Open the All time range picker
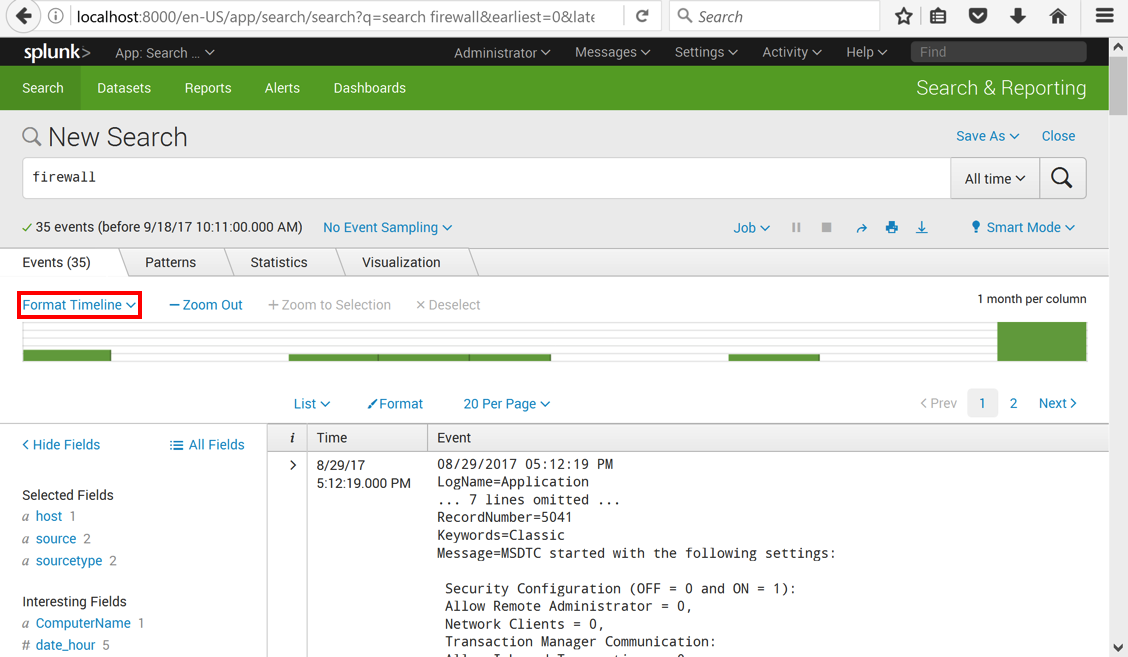 click(x=995, y=178)
